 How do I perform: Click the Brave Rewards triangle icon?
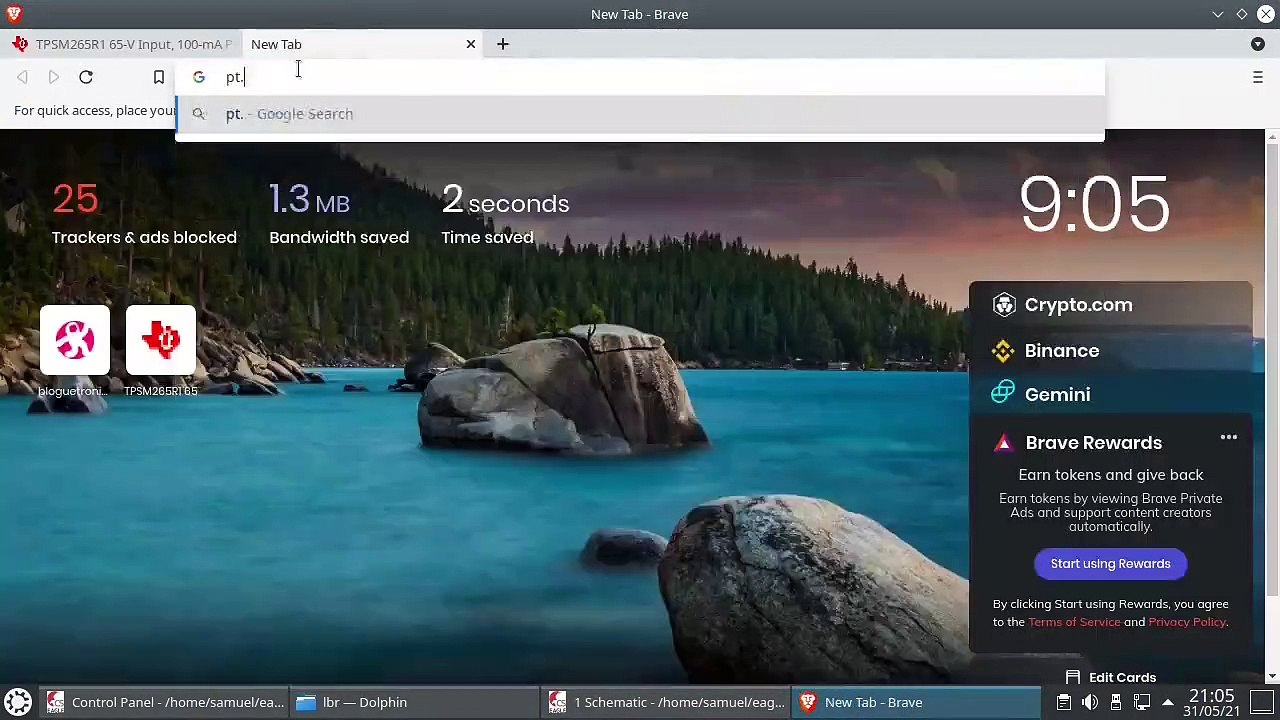tap(1003, 443)
